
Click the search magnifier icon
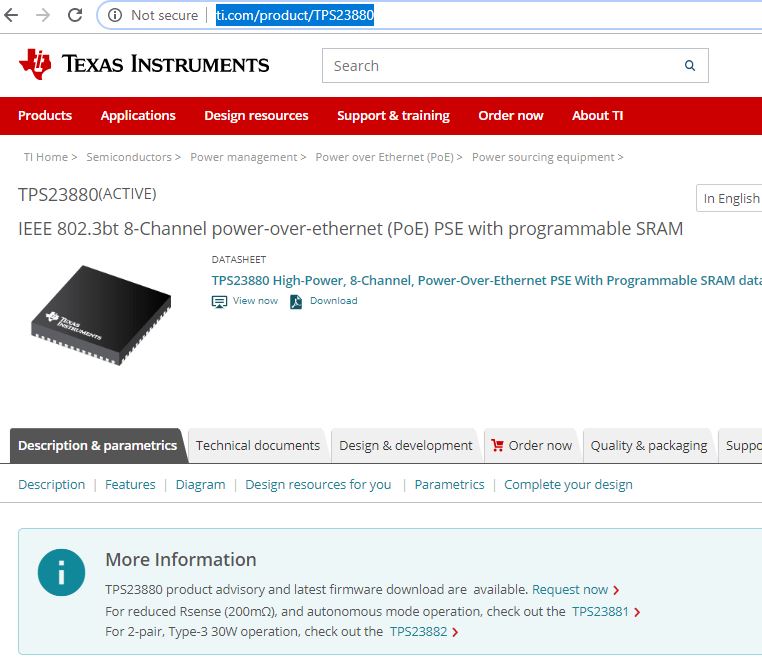click(x=690, y=66)
